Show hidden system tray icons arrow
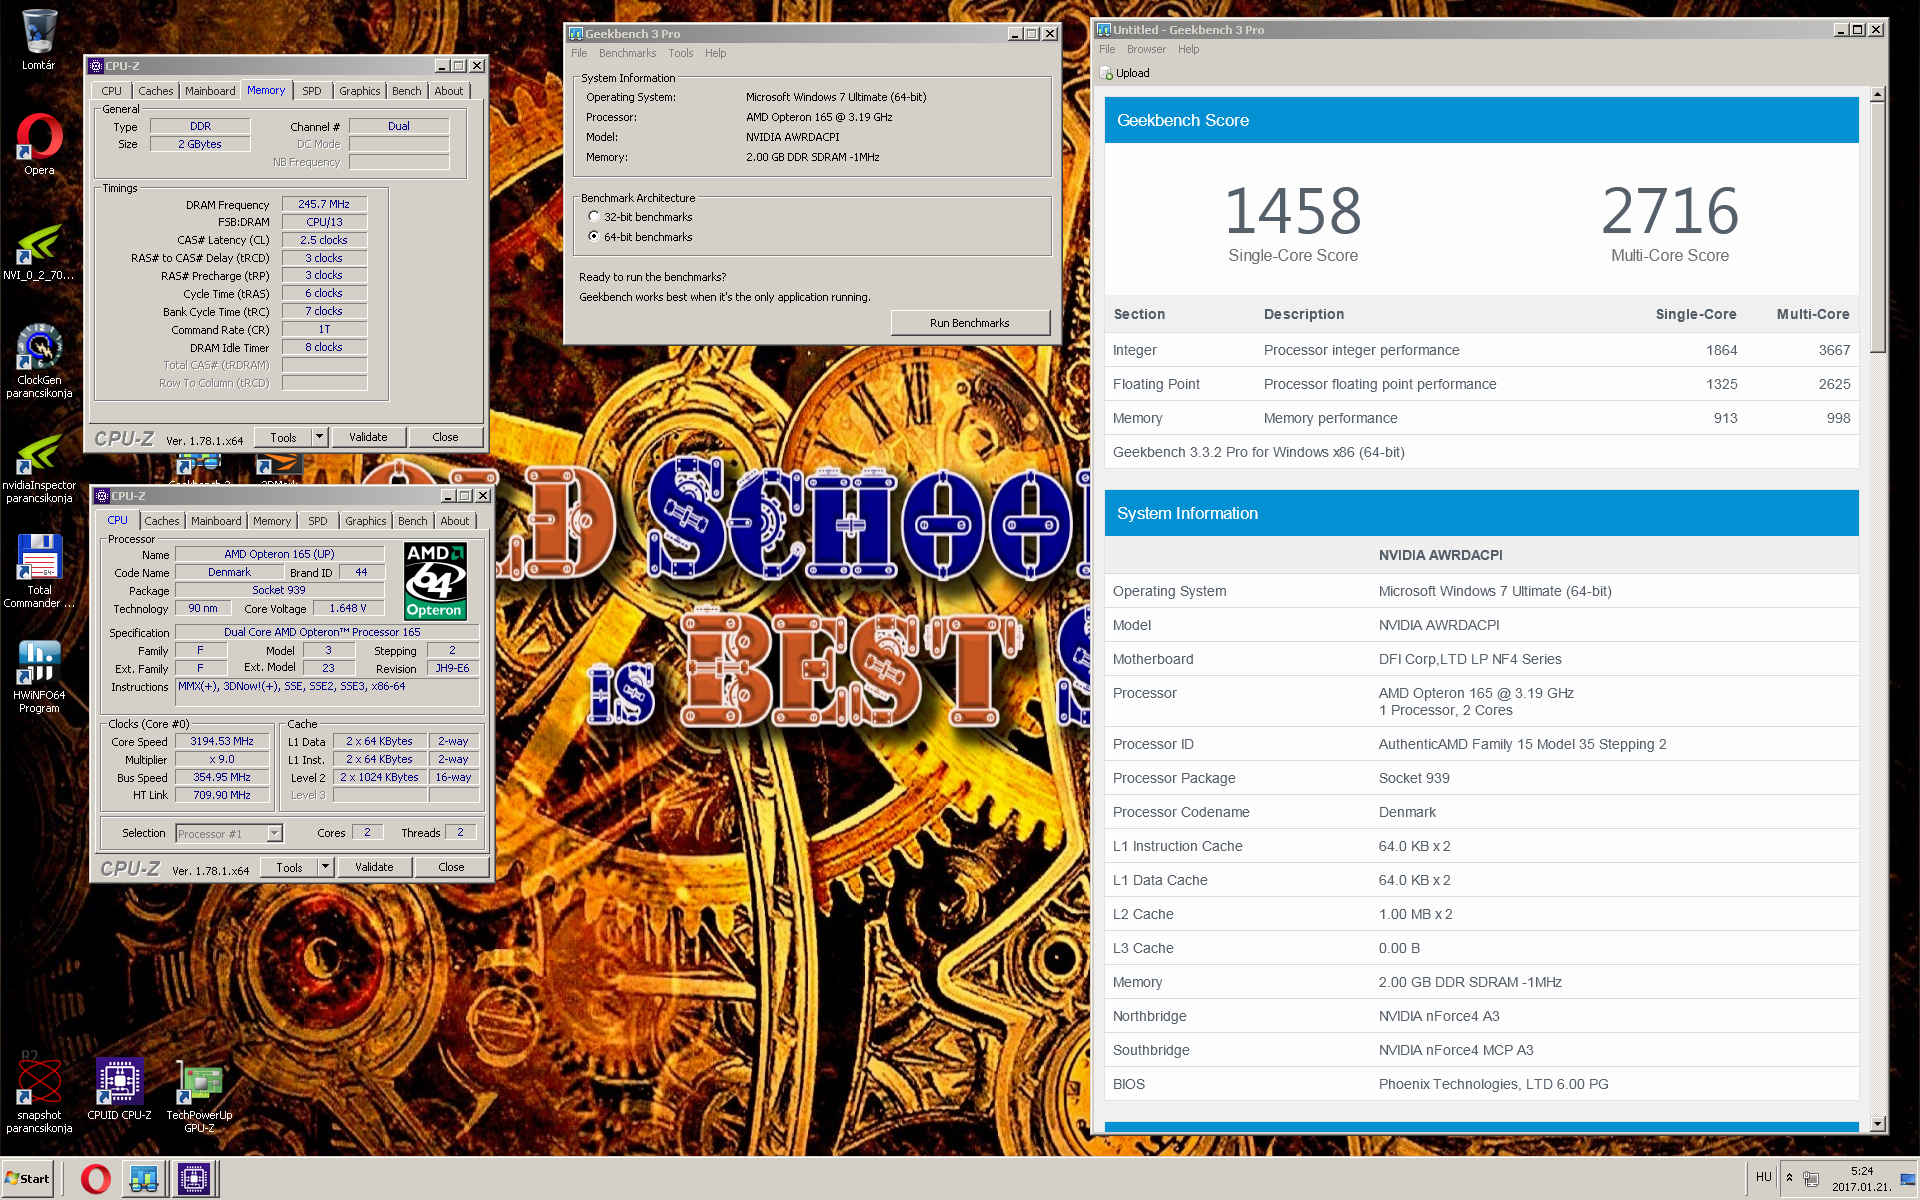This screenshot has height=1200, width=1920. 1789,1178
